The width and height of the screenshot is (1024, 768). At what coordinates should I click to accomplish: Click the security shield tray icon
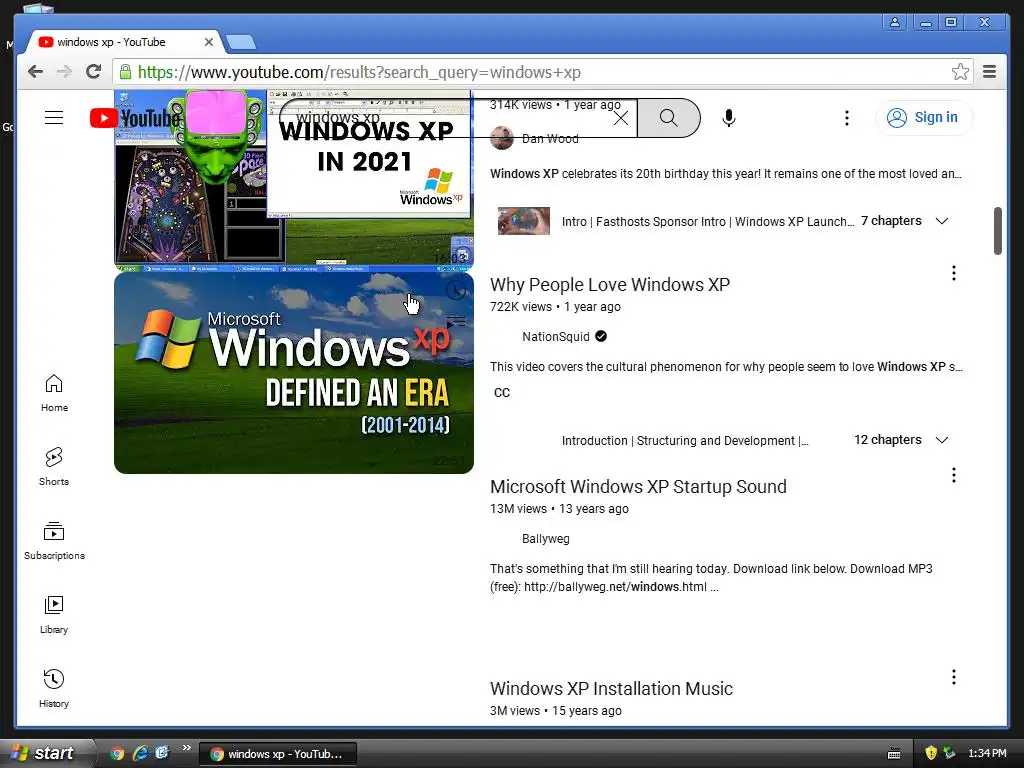click(931, 753)
